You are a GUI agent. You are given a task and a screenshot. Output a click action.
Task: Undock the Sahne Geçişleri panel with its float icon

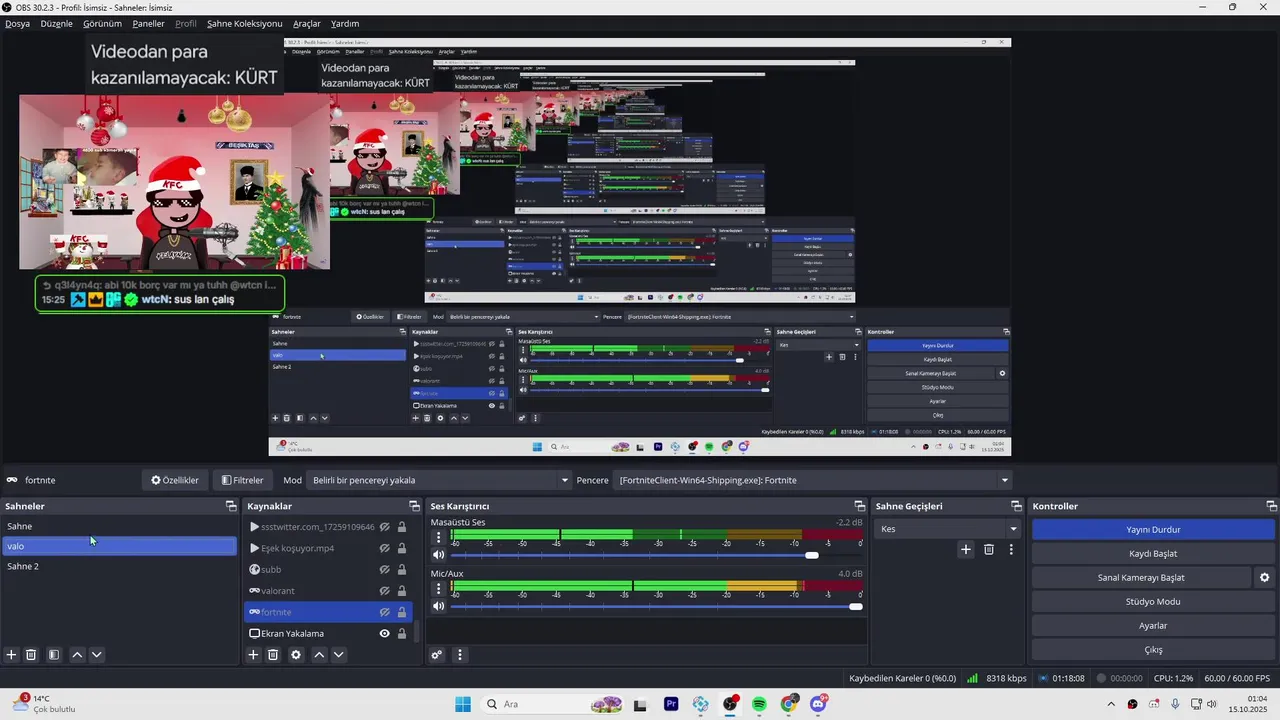point(1016,506)
